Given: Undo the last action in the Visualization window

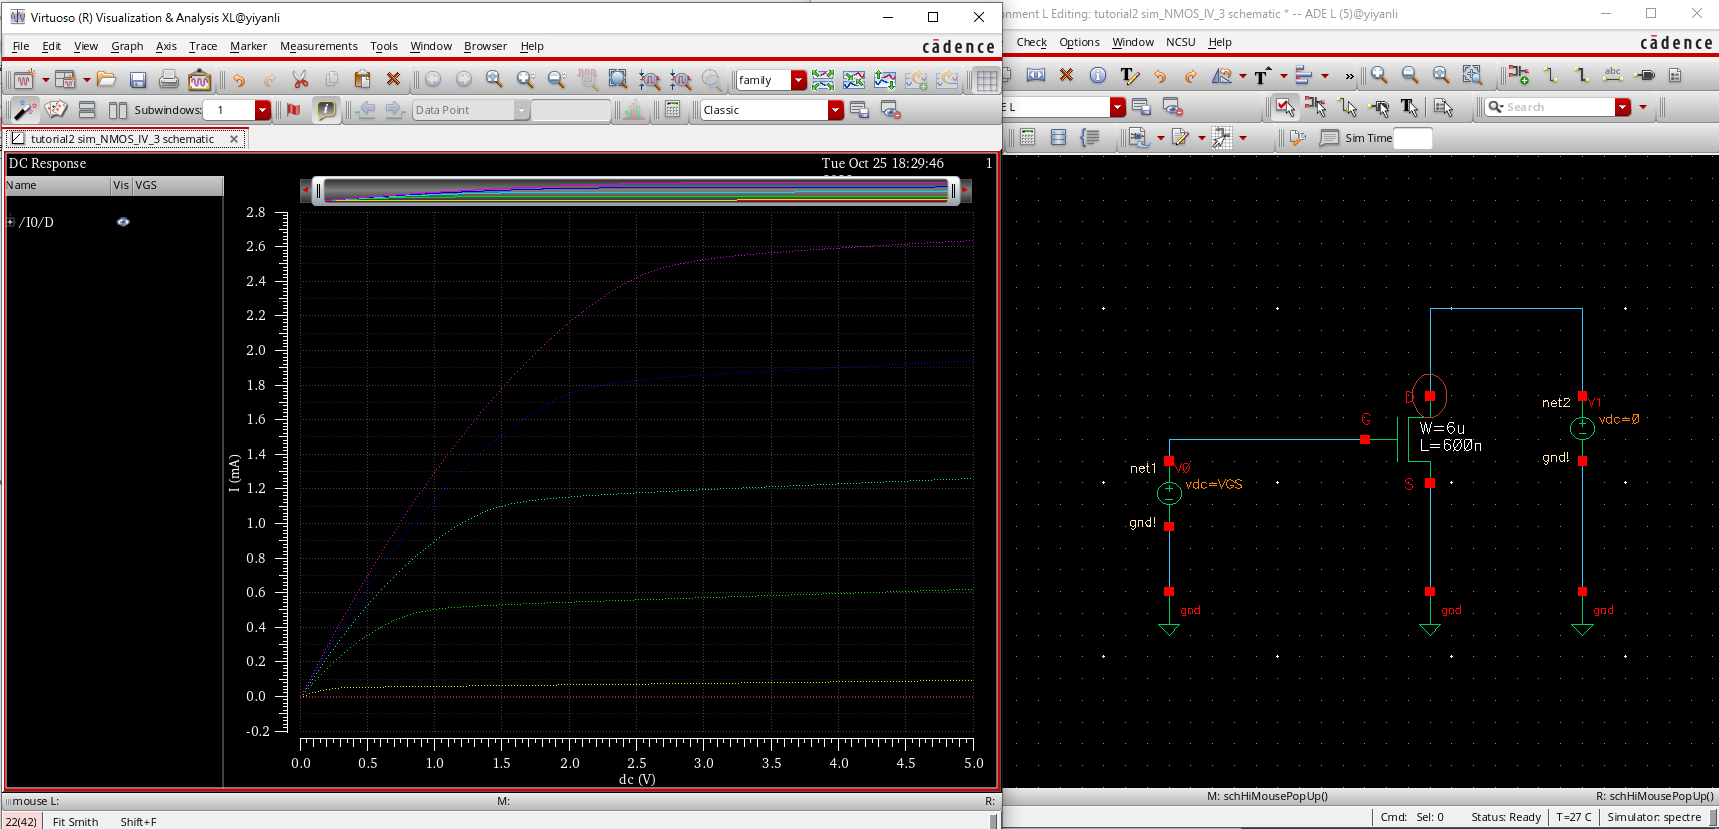Looking at the screenshot, I should pos(238,79).
